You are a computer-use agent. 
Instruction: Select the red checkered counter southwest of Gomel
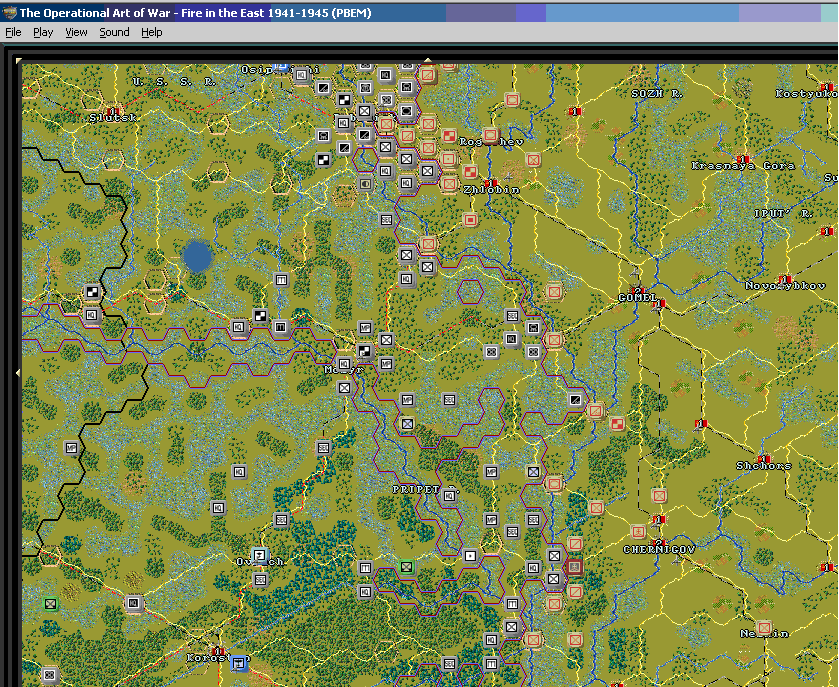click(616, 424)
